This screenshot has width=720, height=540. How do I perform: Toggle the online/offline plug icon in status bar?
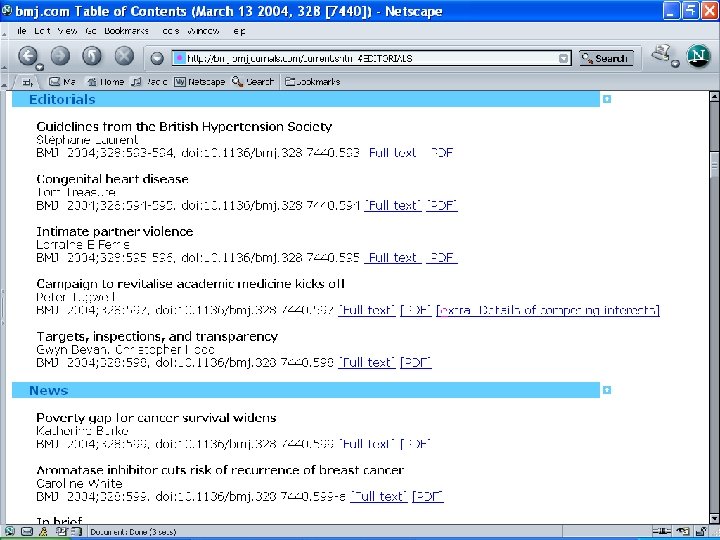(661, 532)
